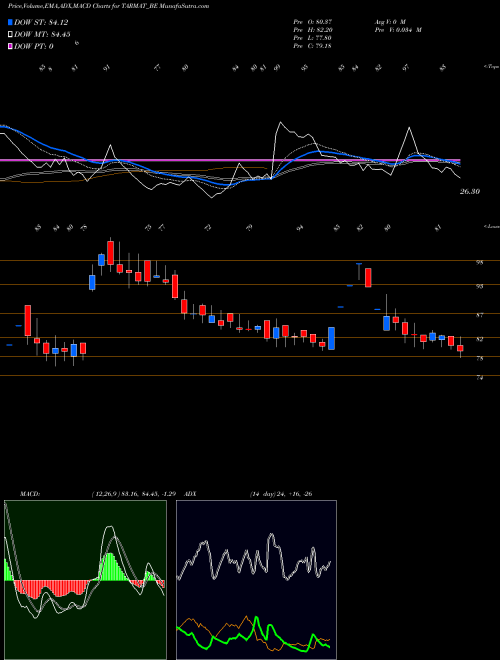Click the 'Pre L: 77.80' value
500x660 pixels.
(x=312, y=38)
